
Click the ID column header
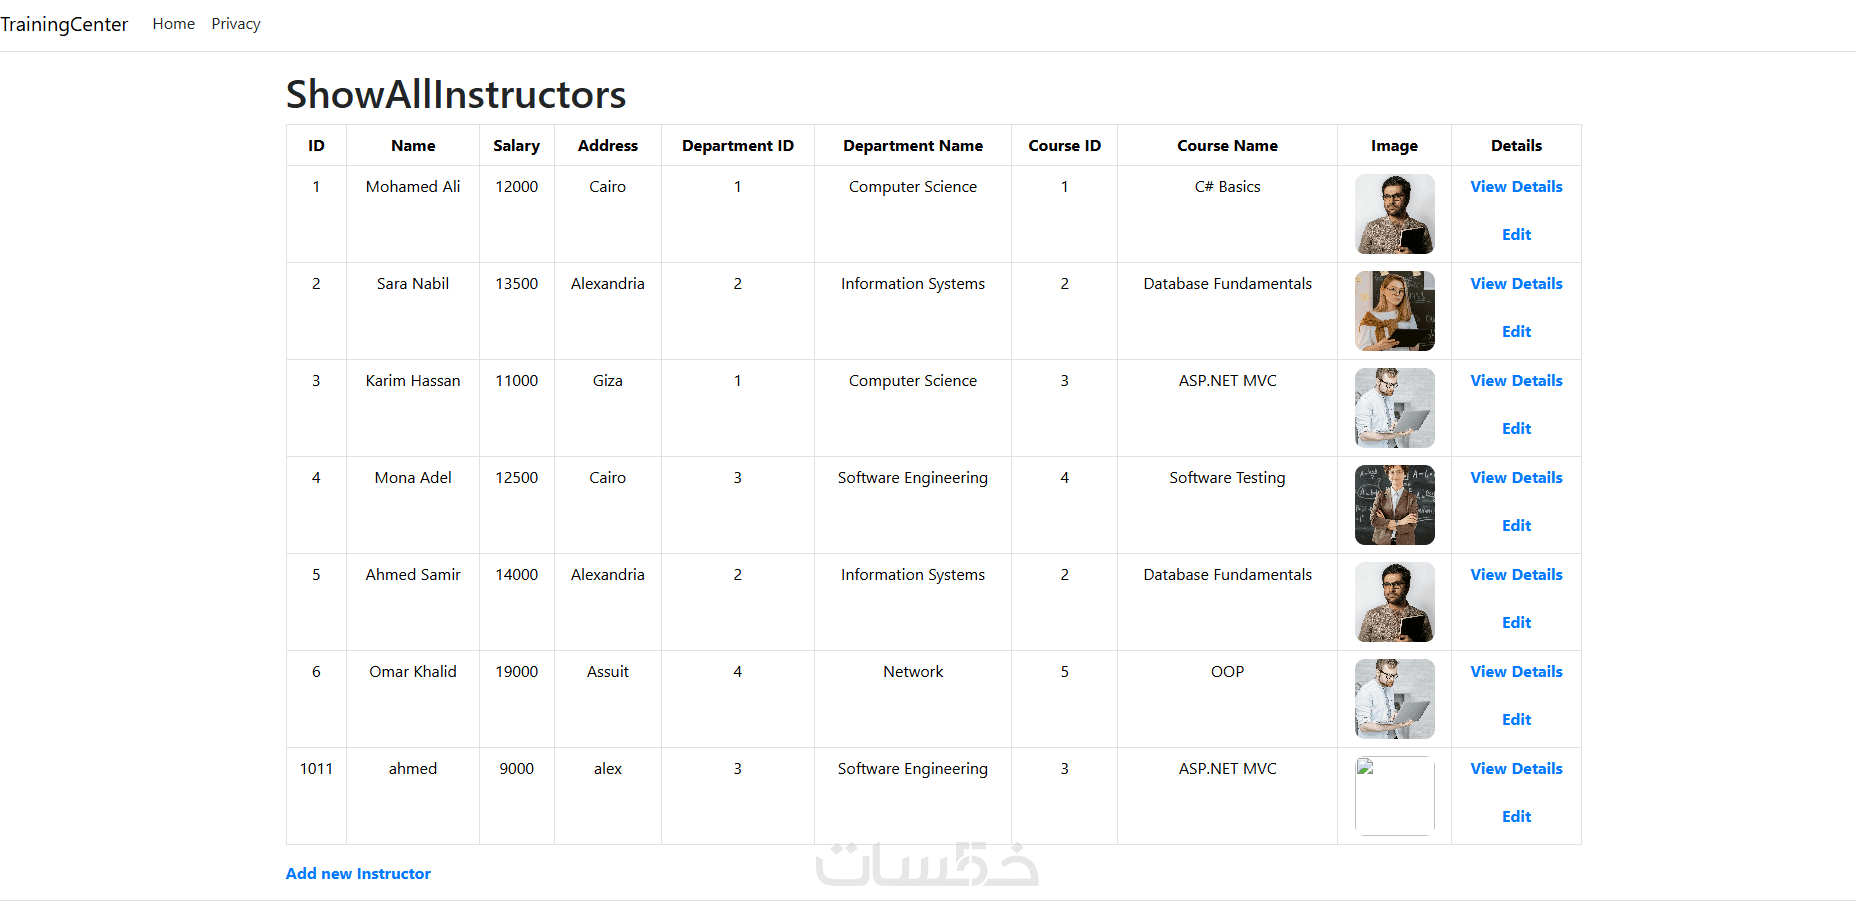[316, 146]
